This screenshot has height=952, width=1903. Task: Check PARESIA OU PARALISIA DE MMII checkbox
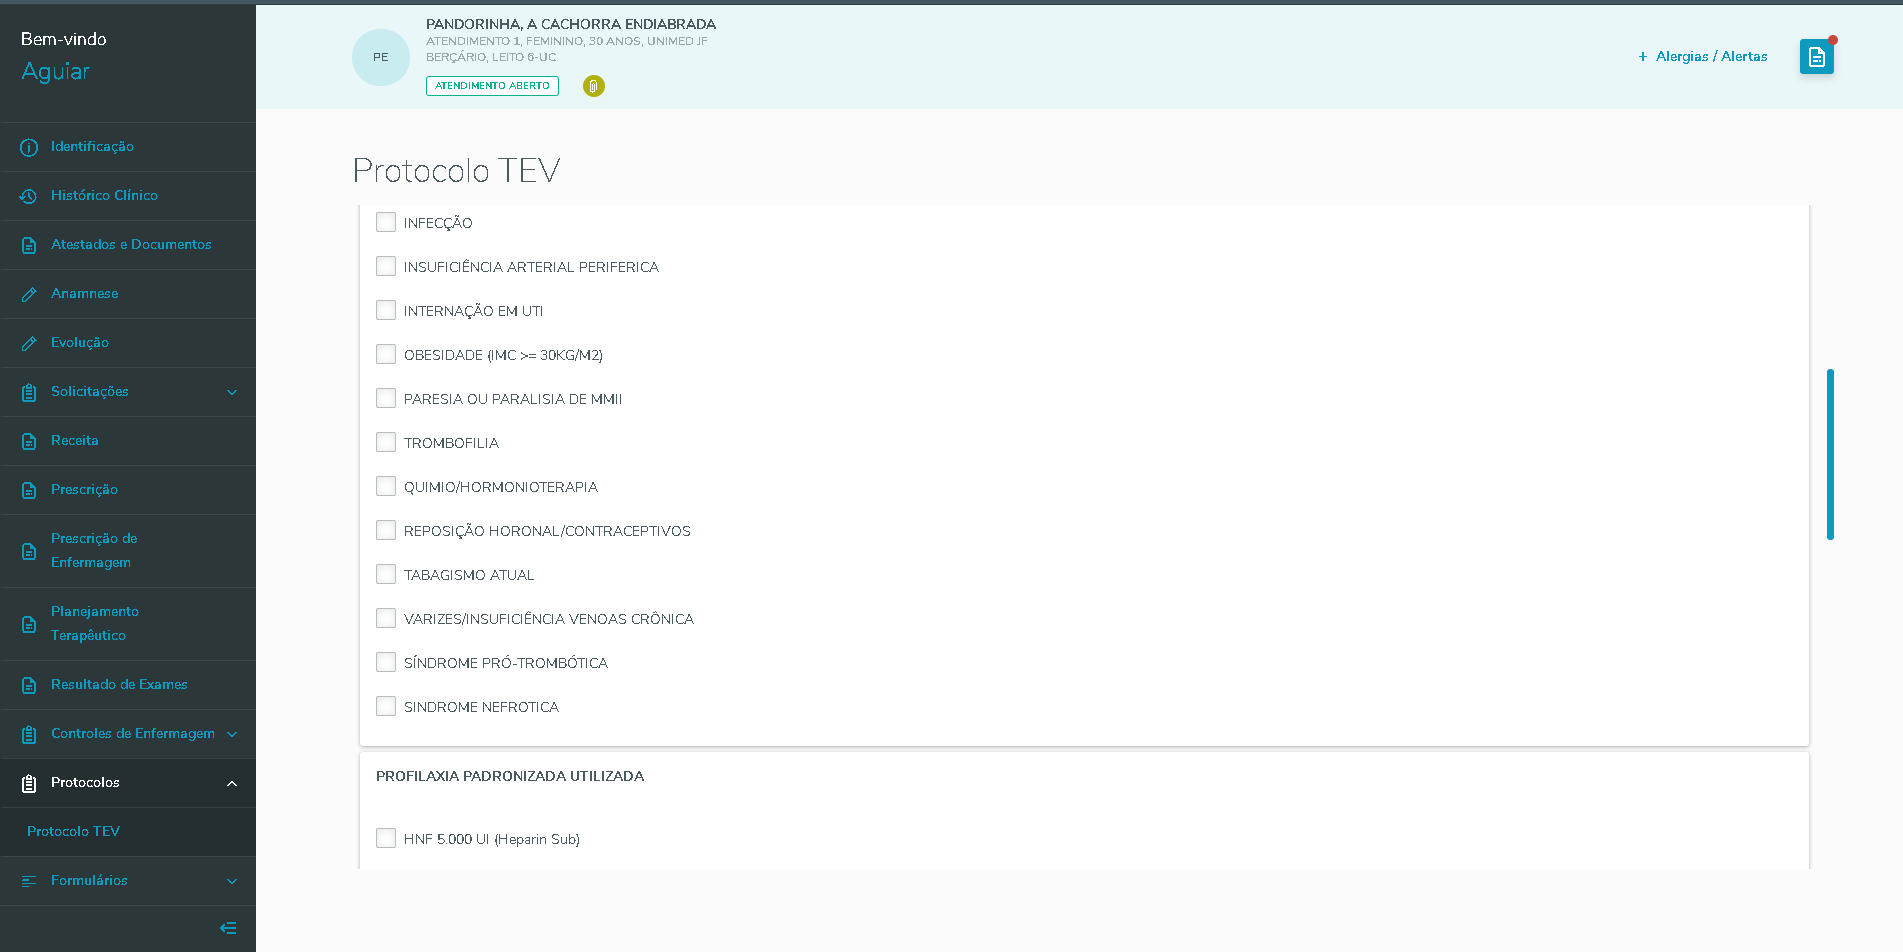(x=386, y=398)
